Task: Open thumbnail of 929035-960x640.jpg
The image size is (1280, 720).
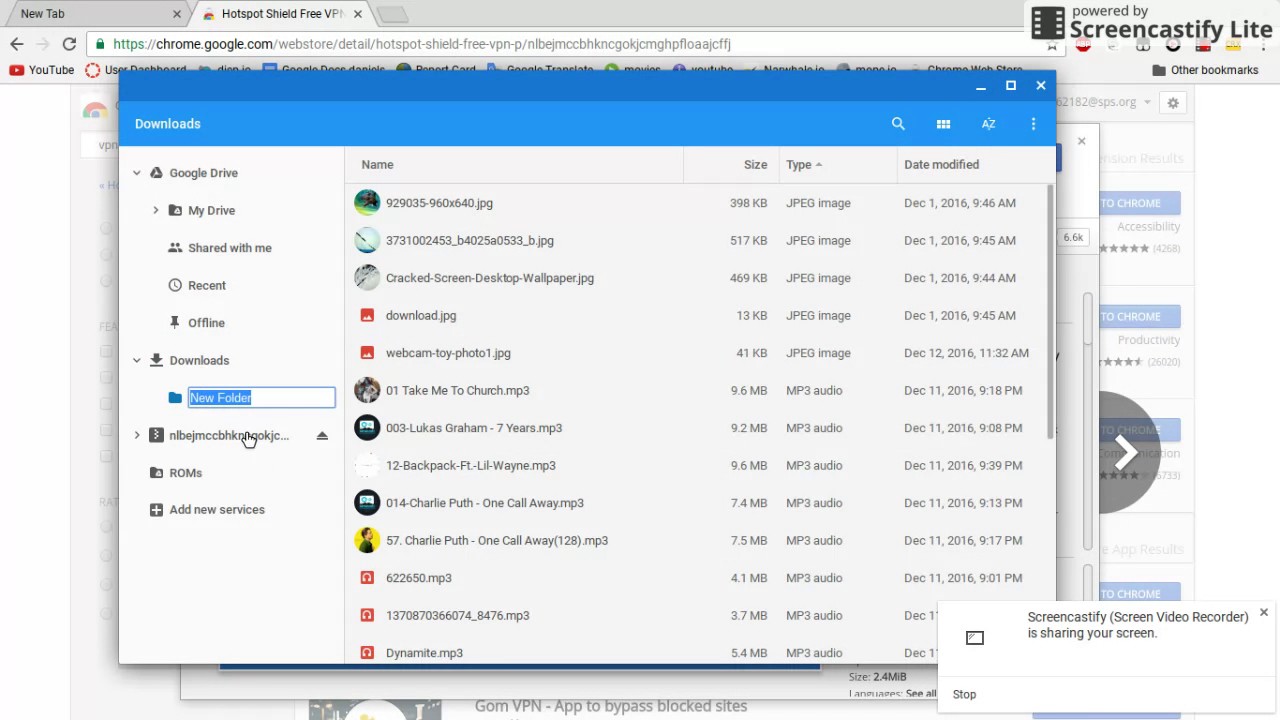Action: pyautogui.click(x=367, y=203)
